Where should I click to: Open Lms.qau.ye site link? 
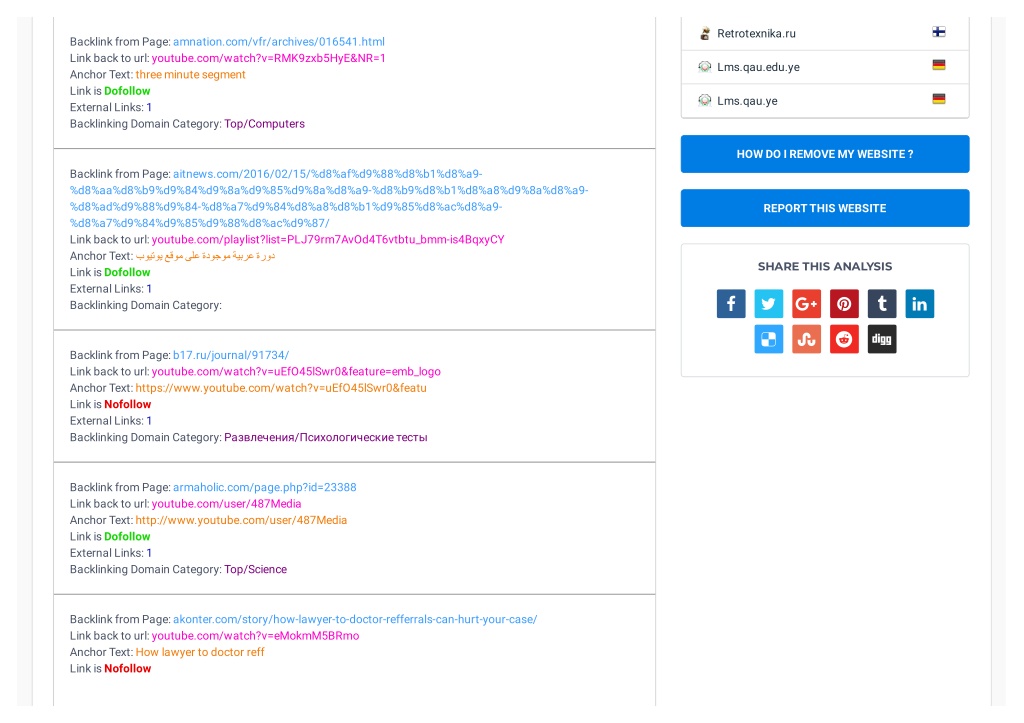pyautogui.click(x=747, y=101)
